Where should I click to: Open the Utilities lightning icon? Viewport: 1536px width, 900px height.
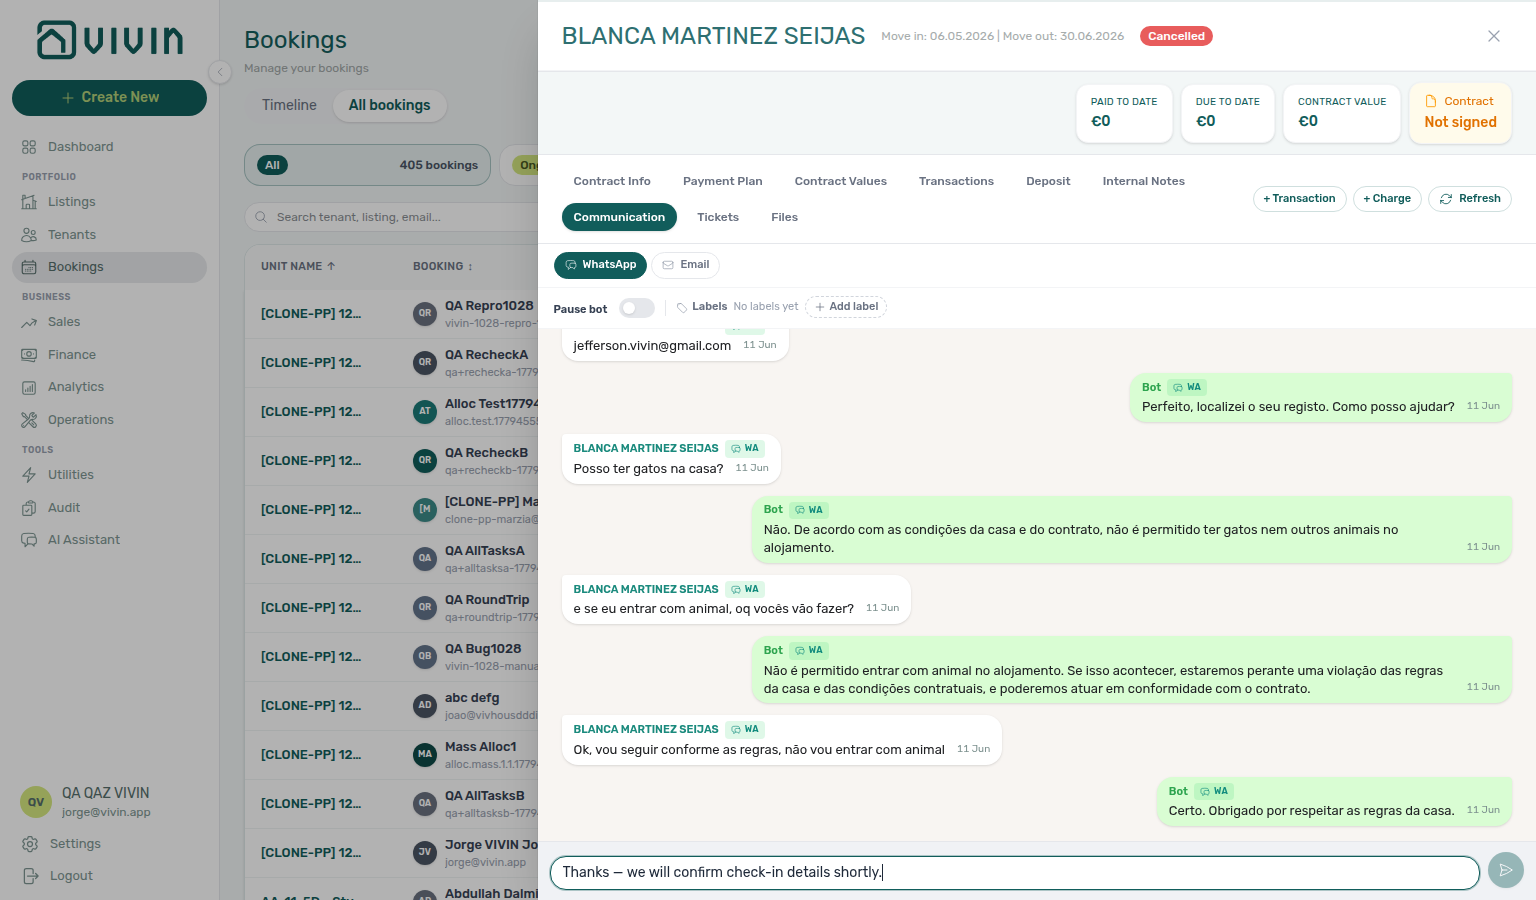[29, 475]
